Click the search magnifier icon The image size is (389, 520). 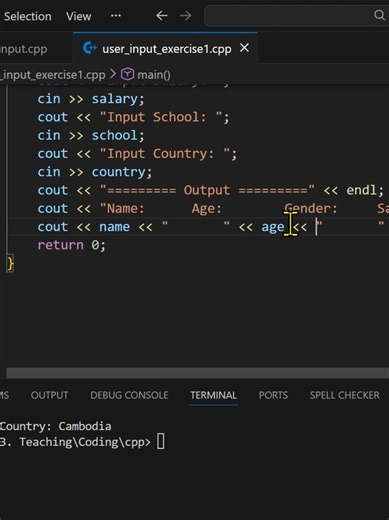click(379, 15)
